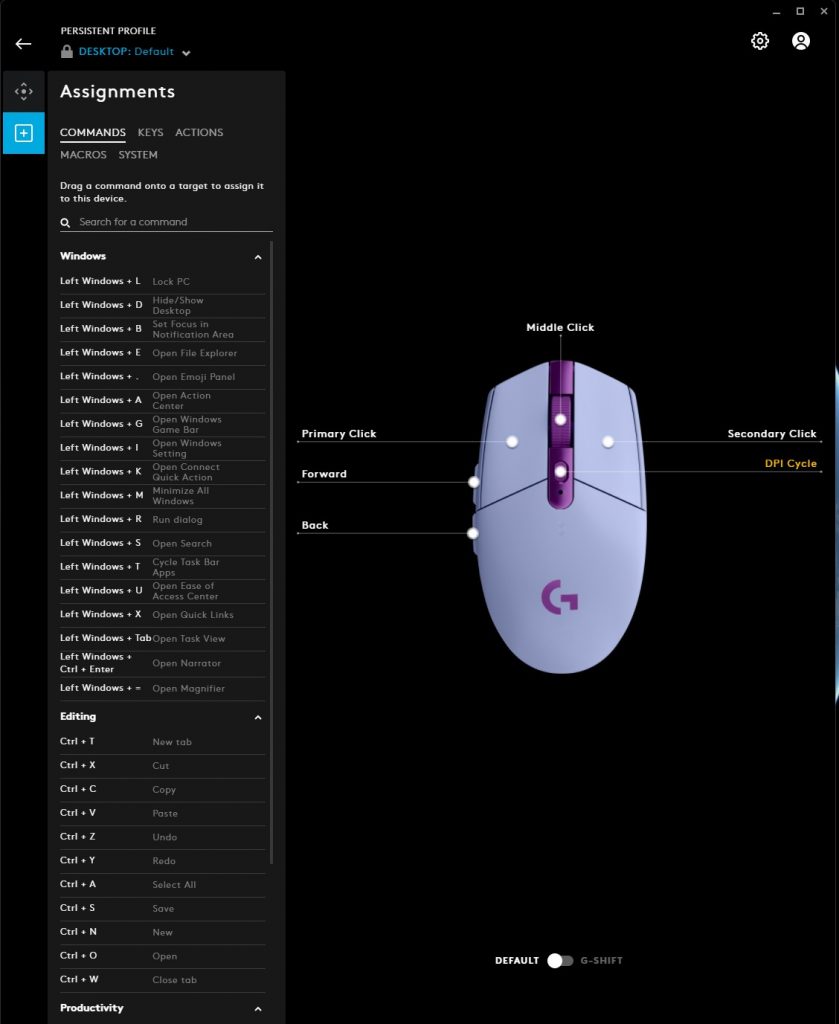Select the Open Quick Links command

(163, 615)
